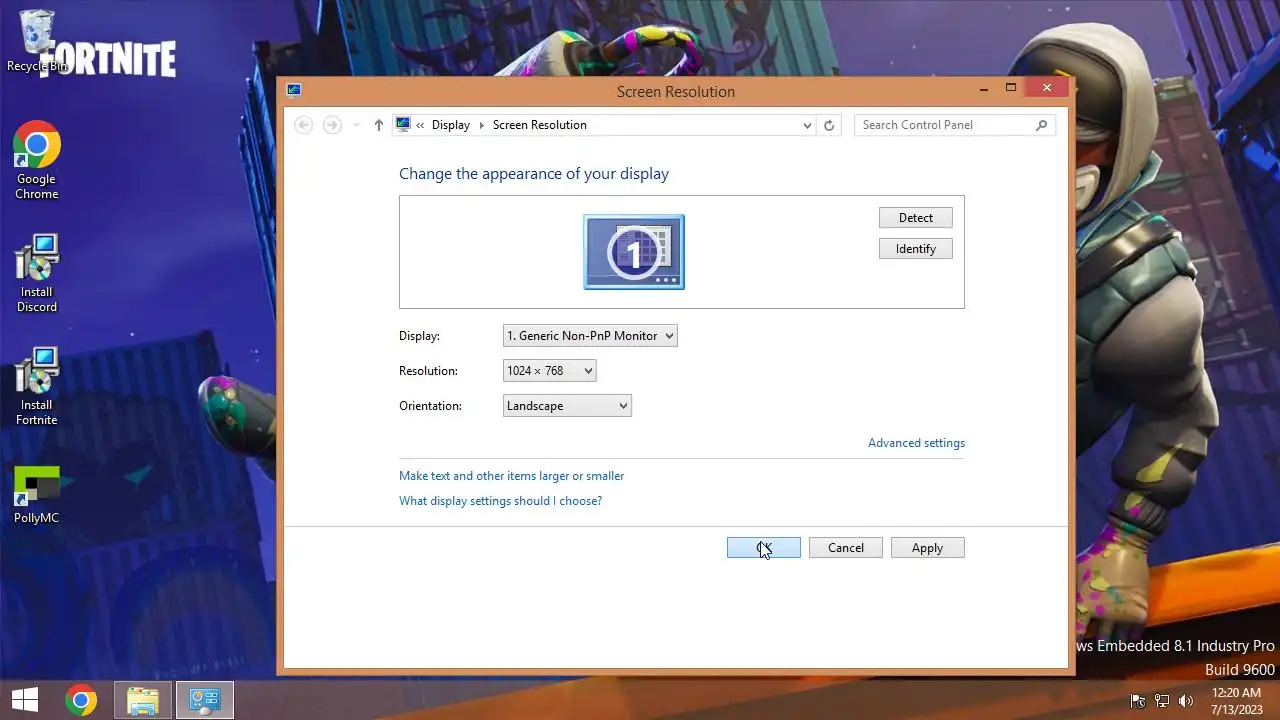1280x720 pixels.
Task: Minimize the Screen Resolution window
Action: point(985,89)
